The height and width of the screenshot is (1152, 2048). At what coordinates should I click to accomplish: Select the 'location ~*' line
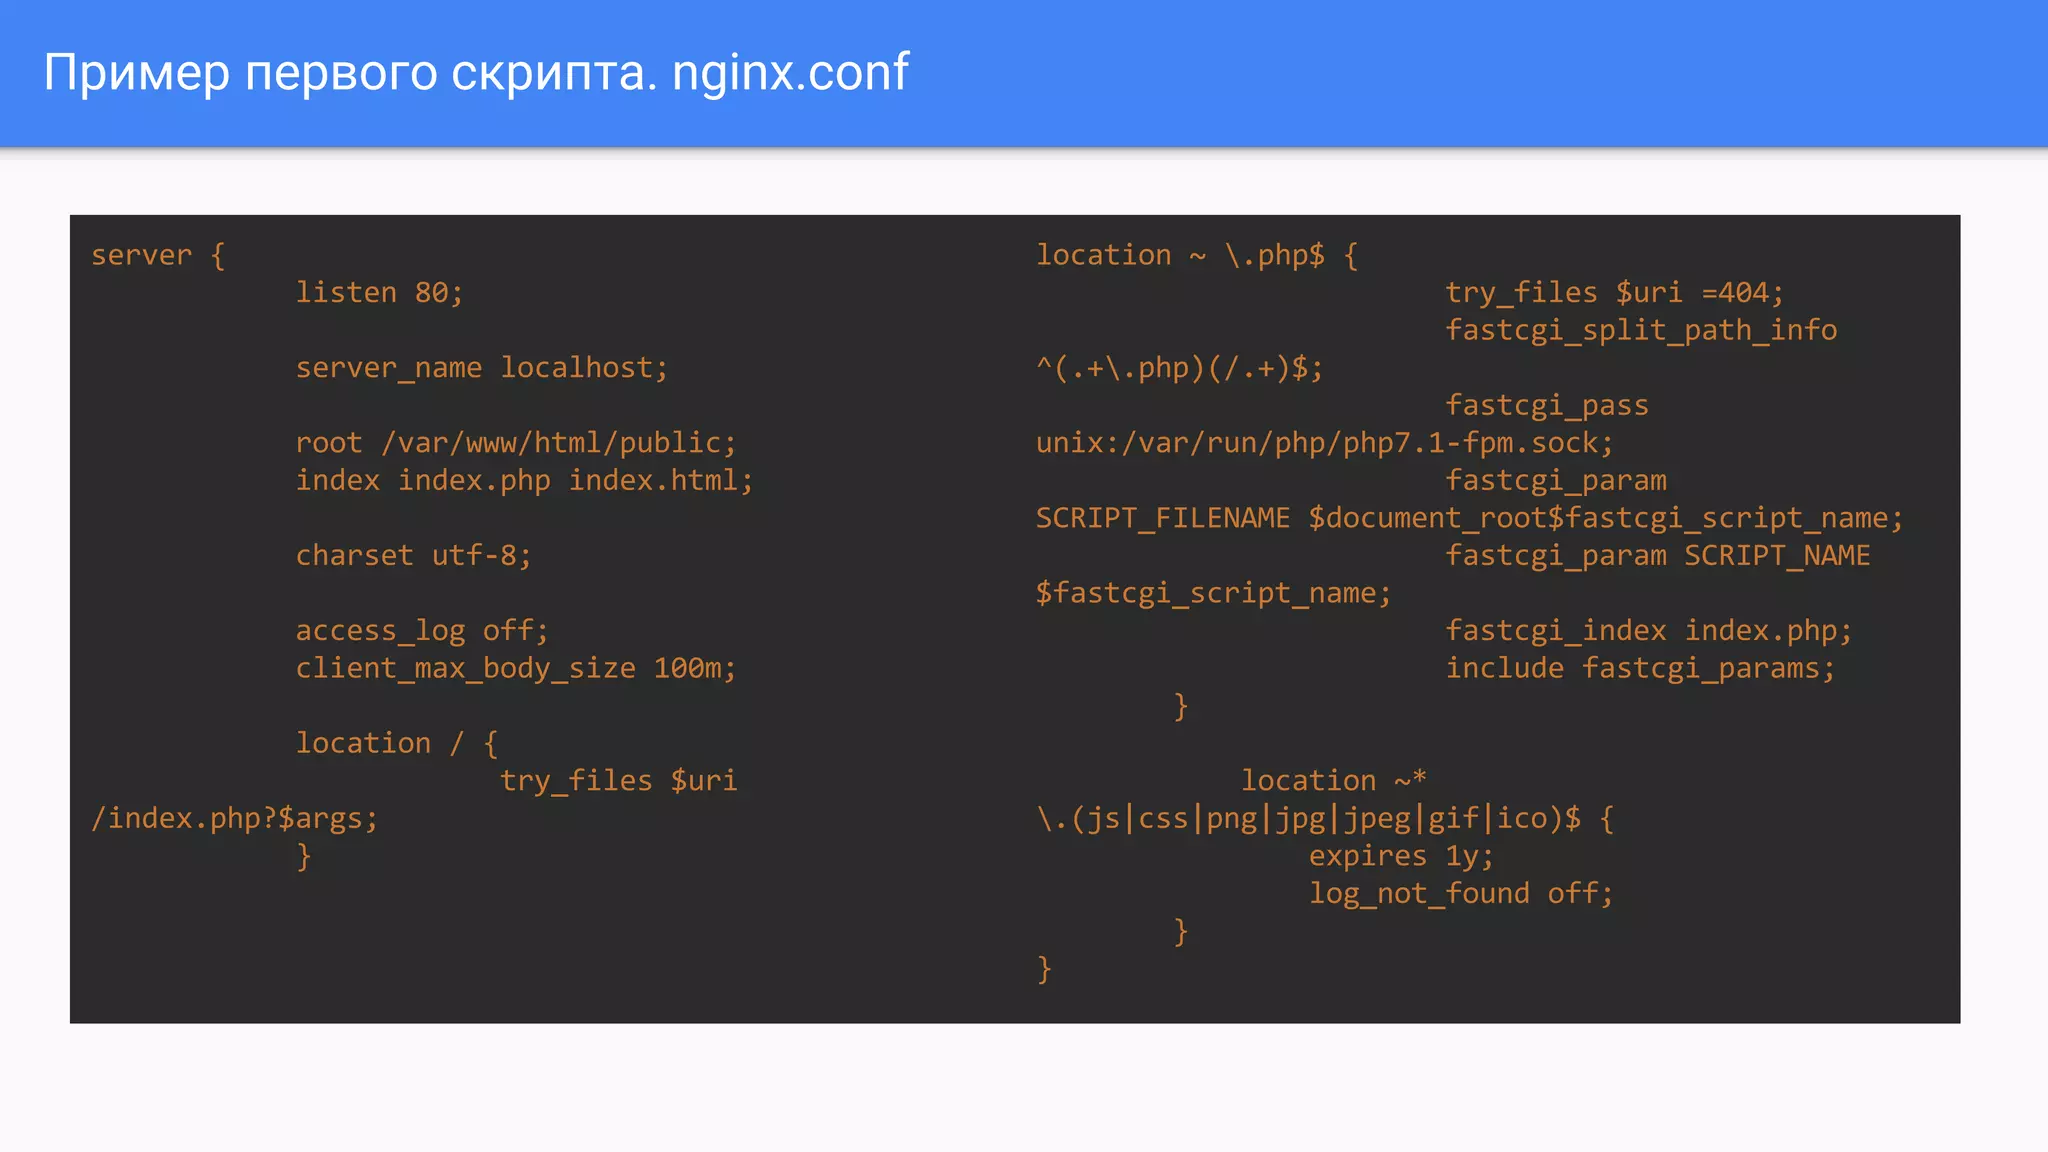pyautogui.click(x=1334, y=781)
